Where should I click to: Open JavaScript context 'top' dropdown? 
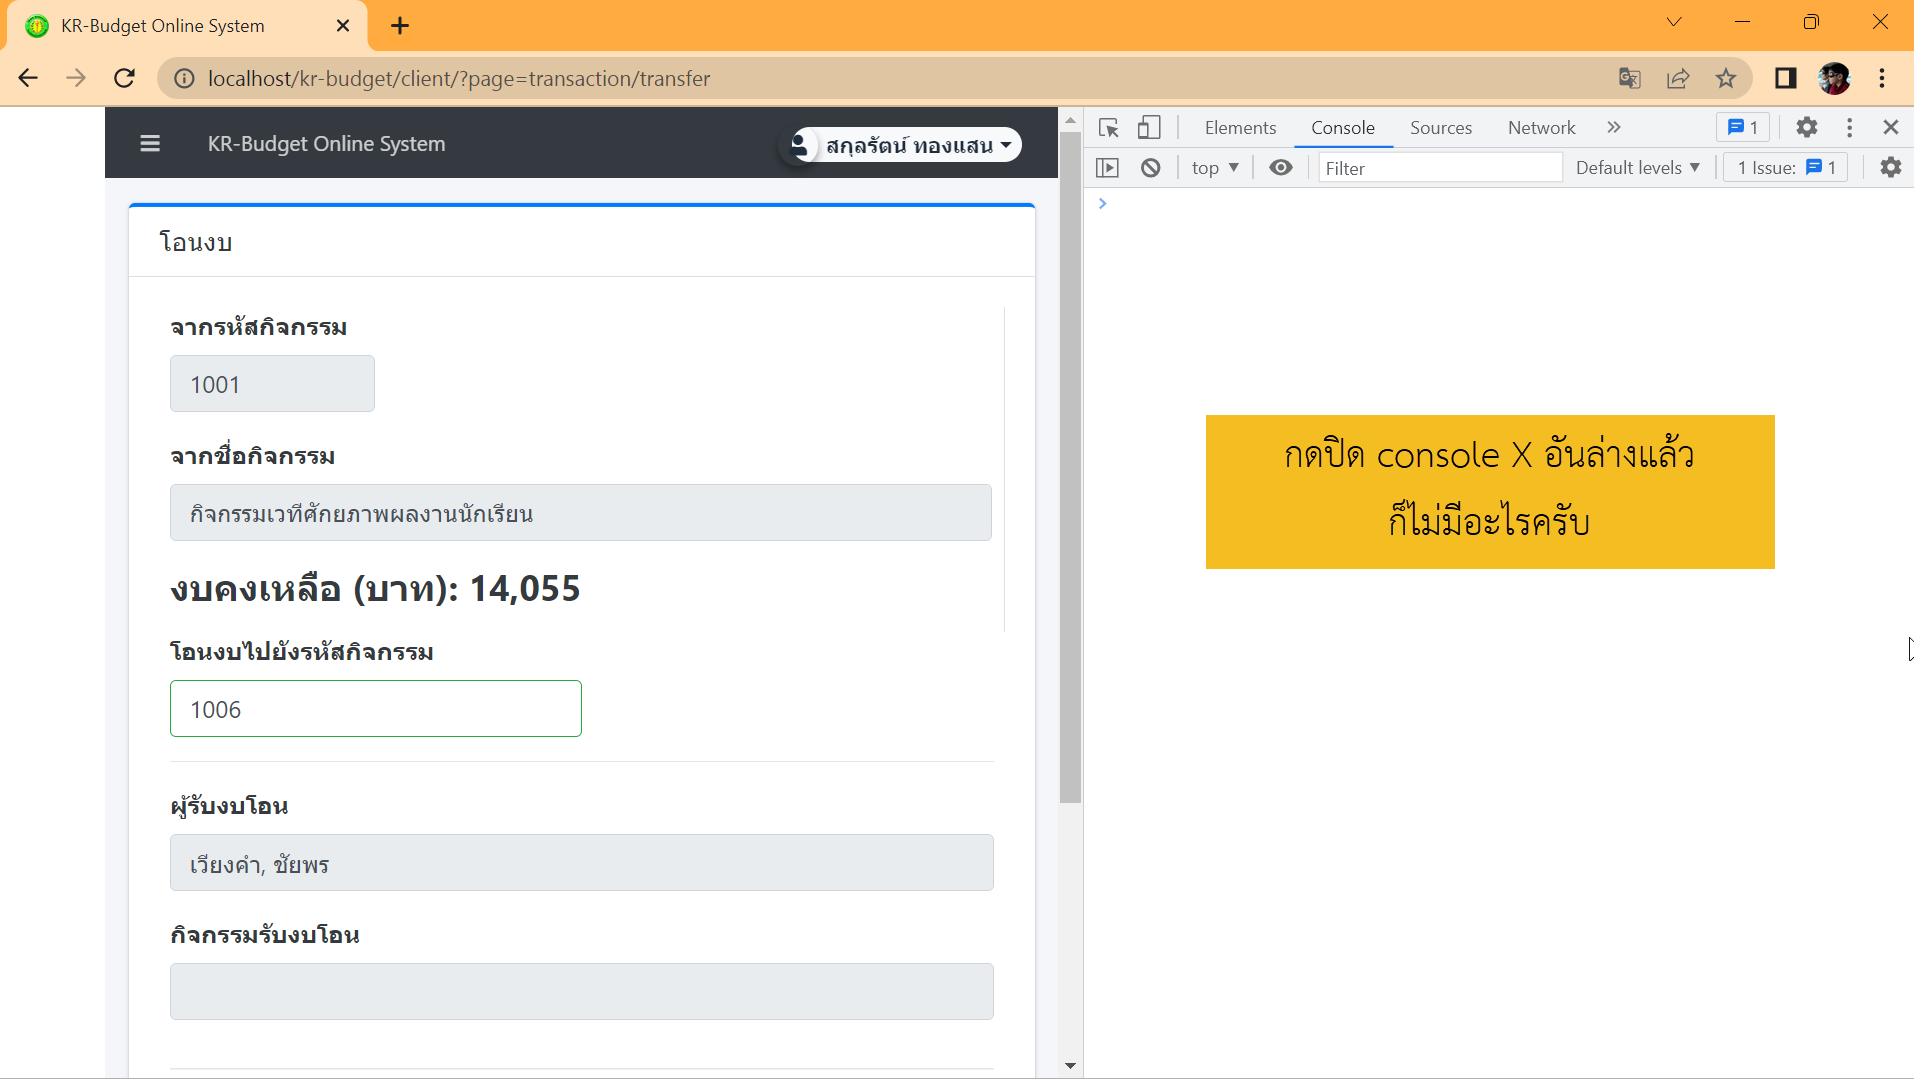click(x=1215, y=168)
